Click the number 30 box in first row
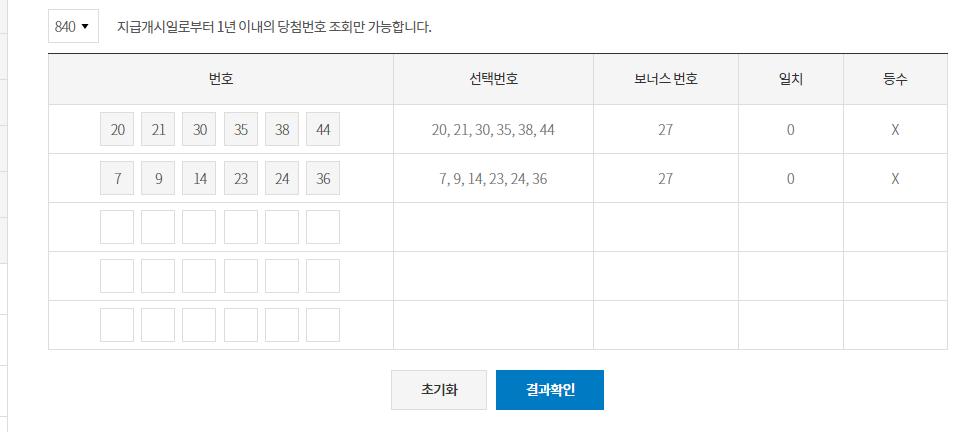The width and height of the screenshot is (977, 432). 199,130
